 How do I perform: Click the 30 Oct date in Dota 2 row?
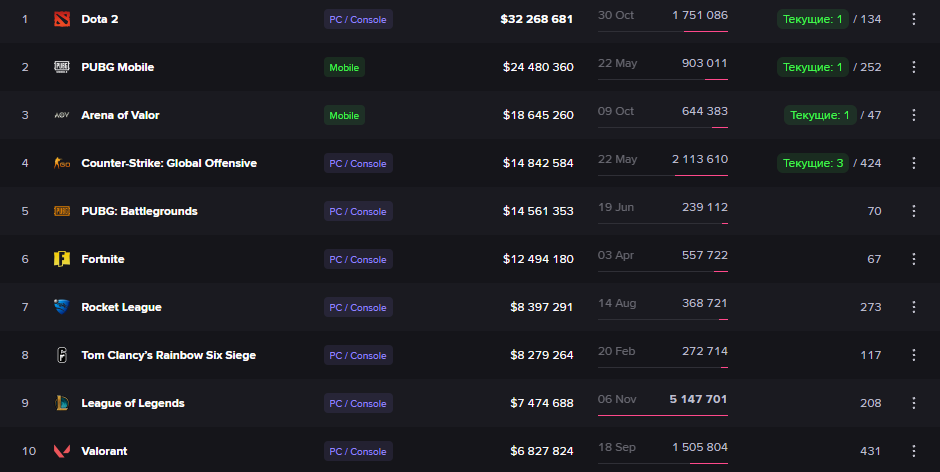[x=616, y=15]
